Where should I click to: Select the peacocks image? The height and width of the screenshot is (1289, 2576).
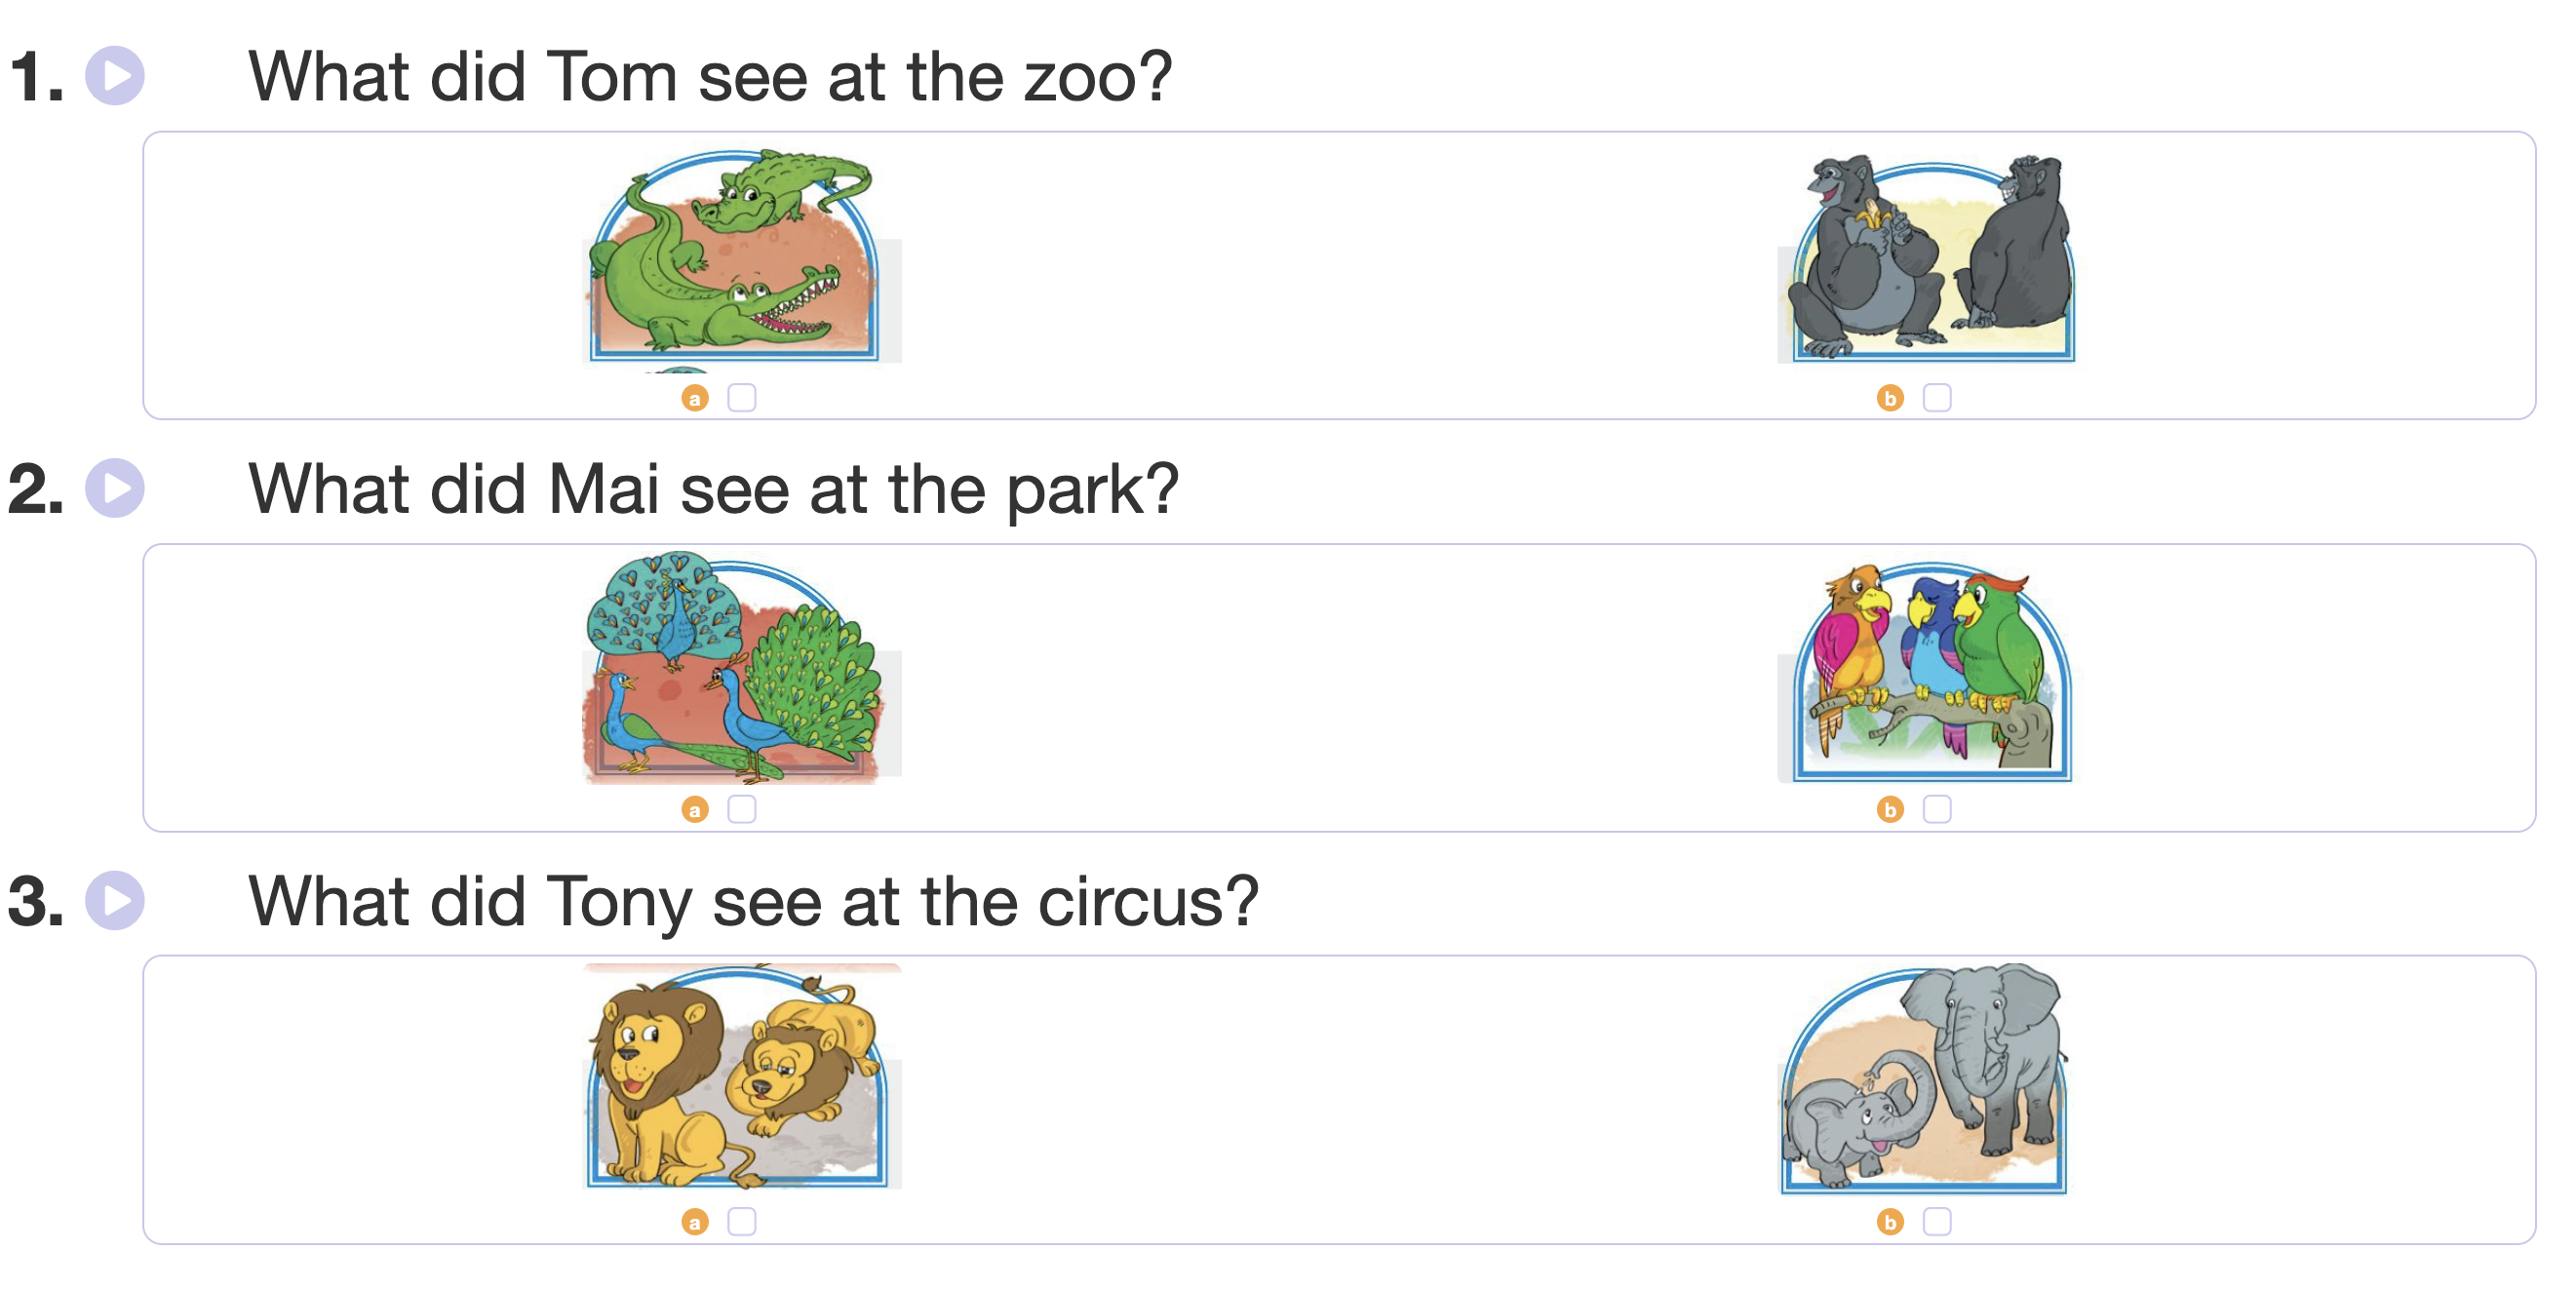pyautogui.click(x=740, y=668)
